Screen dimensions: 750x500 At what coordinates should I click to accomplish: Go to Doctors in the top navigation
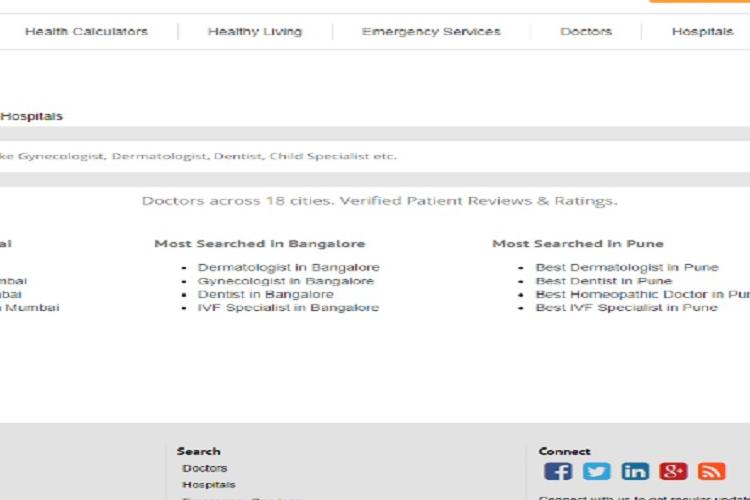586,32
